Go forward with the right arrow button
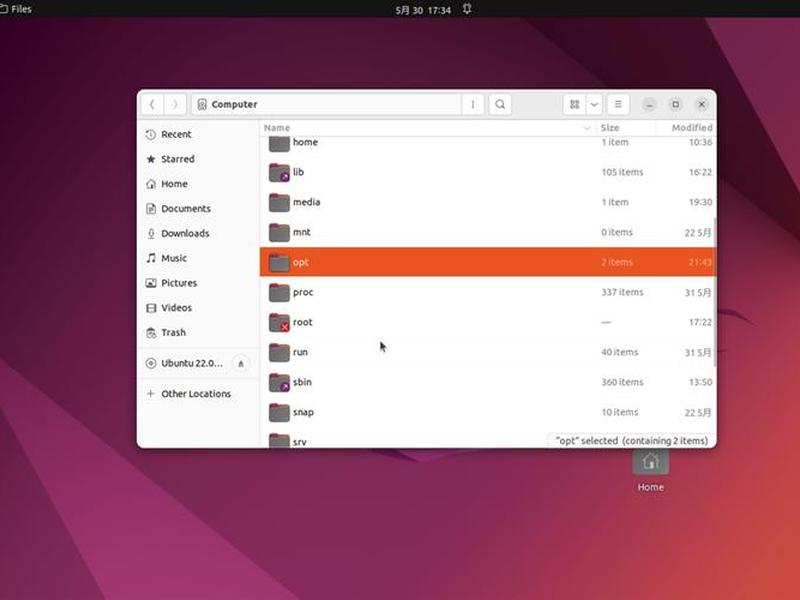The height and width of the screenshot is (600, 800). click(x=175, y=105)
